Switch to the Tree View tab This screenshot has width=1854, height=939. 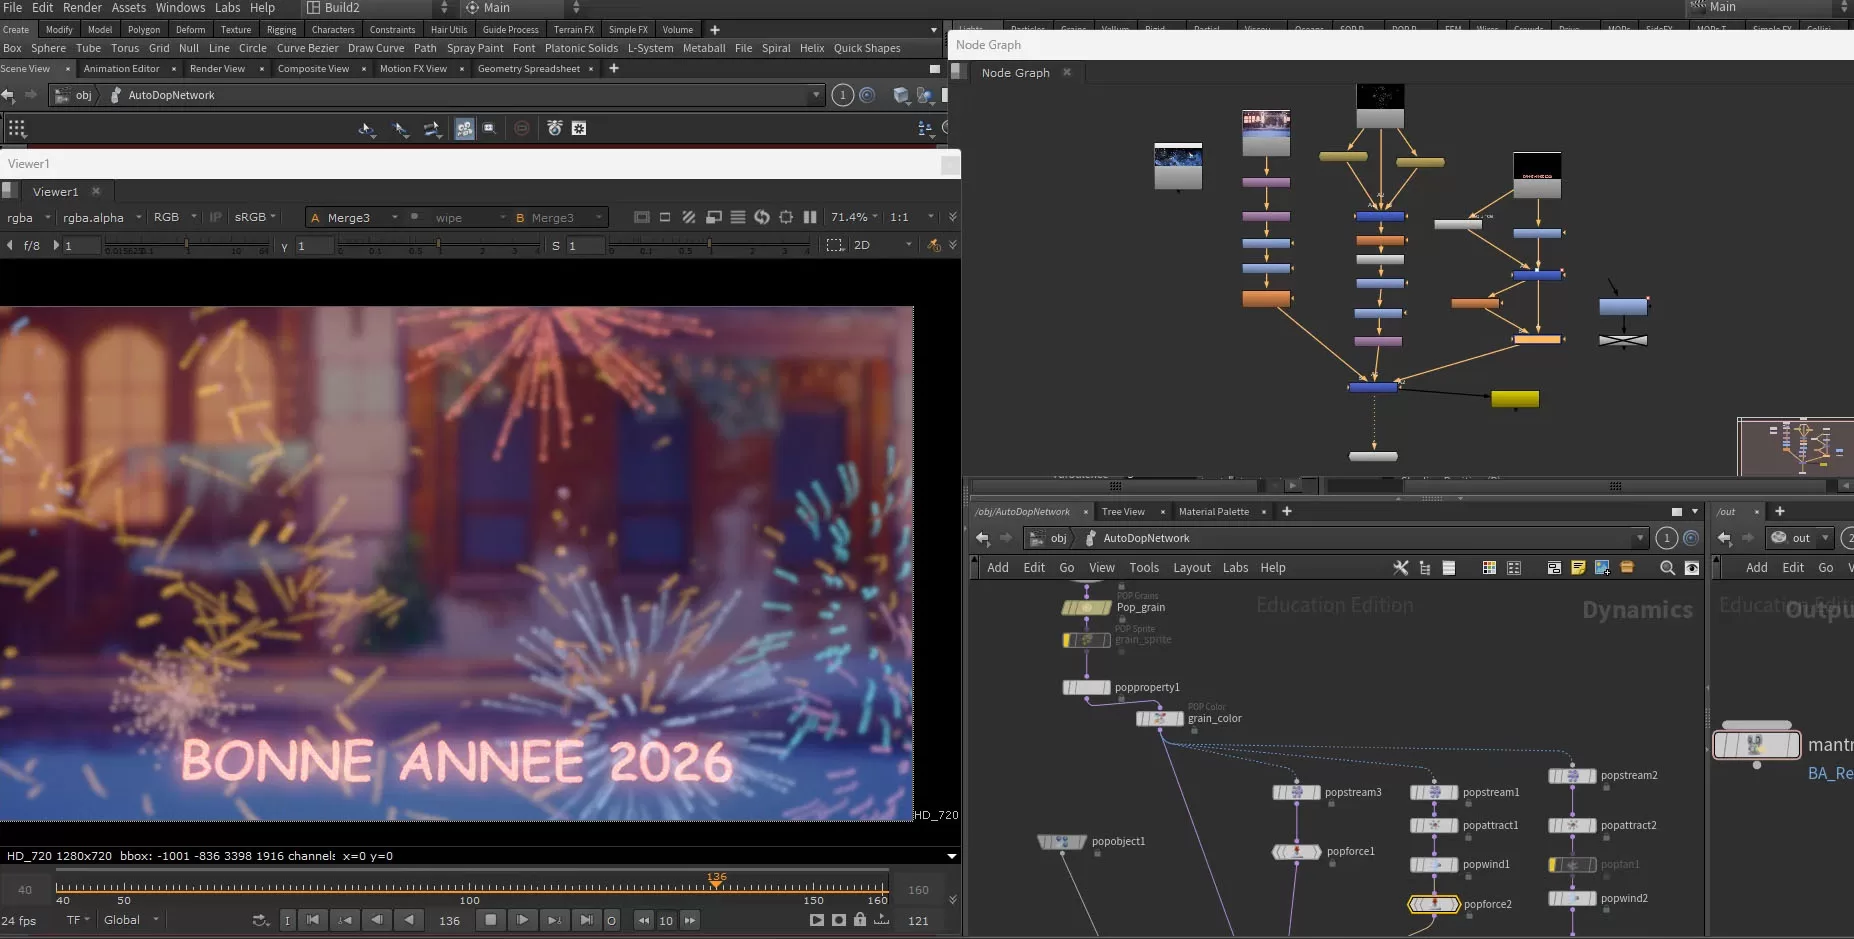point(1123,512)
